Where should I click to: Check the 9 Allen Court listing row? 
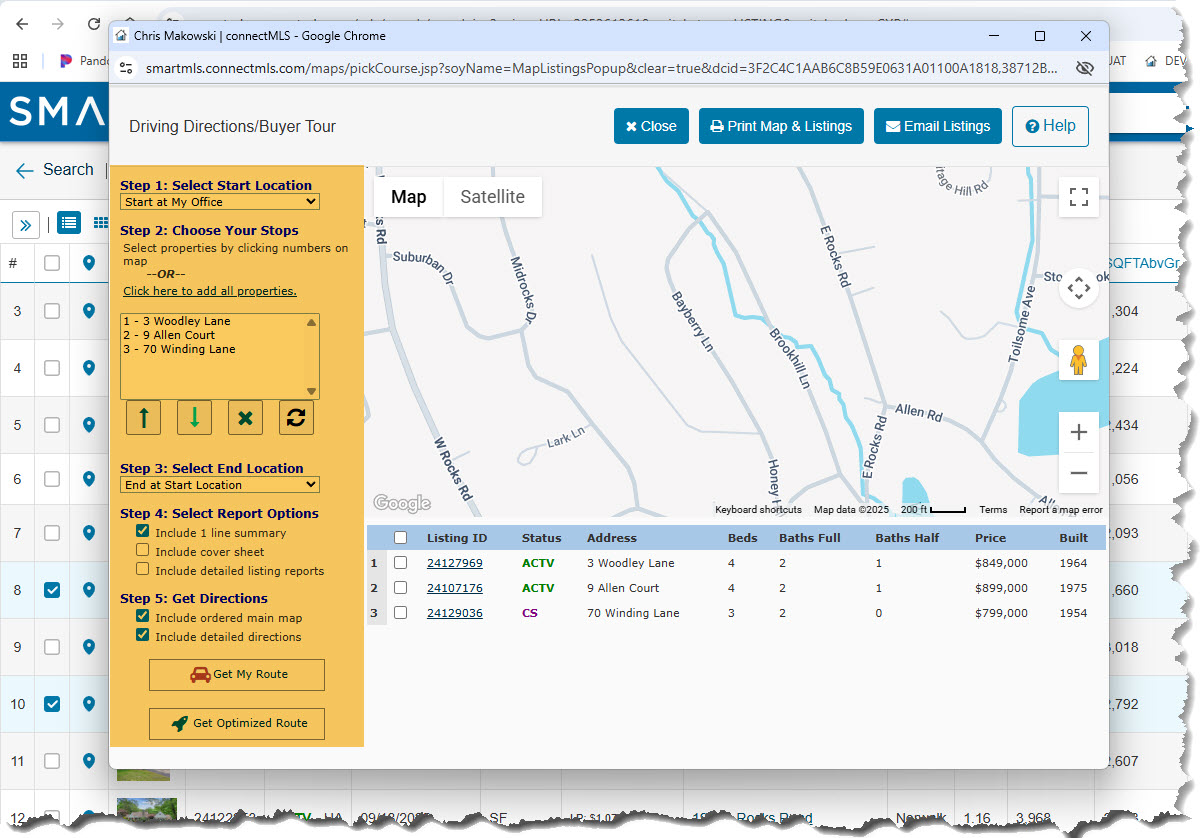click(x=400, y=588)
